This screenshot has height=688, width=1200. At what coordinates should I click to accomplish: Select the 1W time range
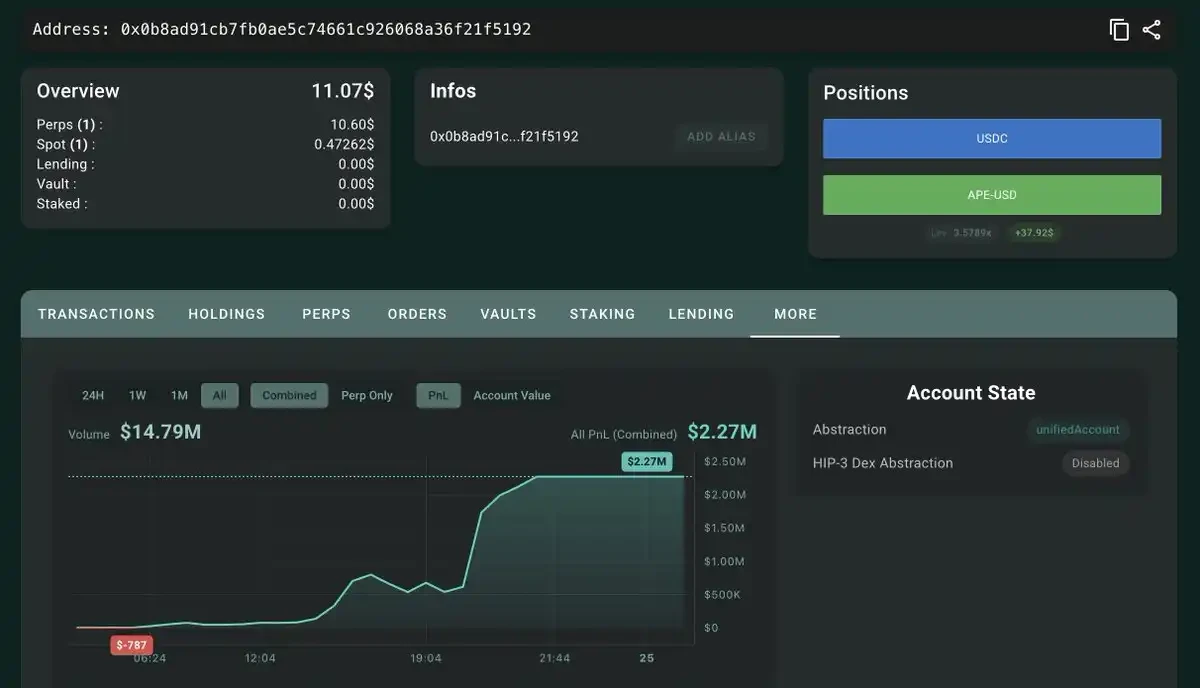pyautogui.click(x=136, y=395)
